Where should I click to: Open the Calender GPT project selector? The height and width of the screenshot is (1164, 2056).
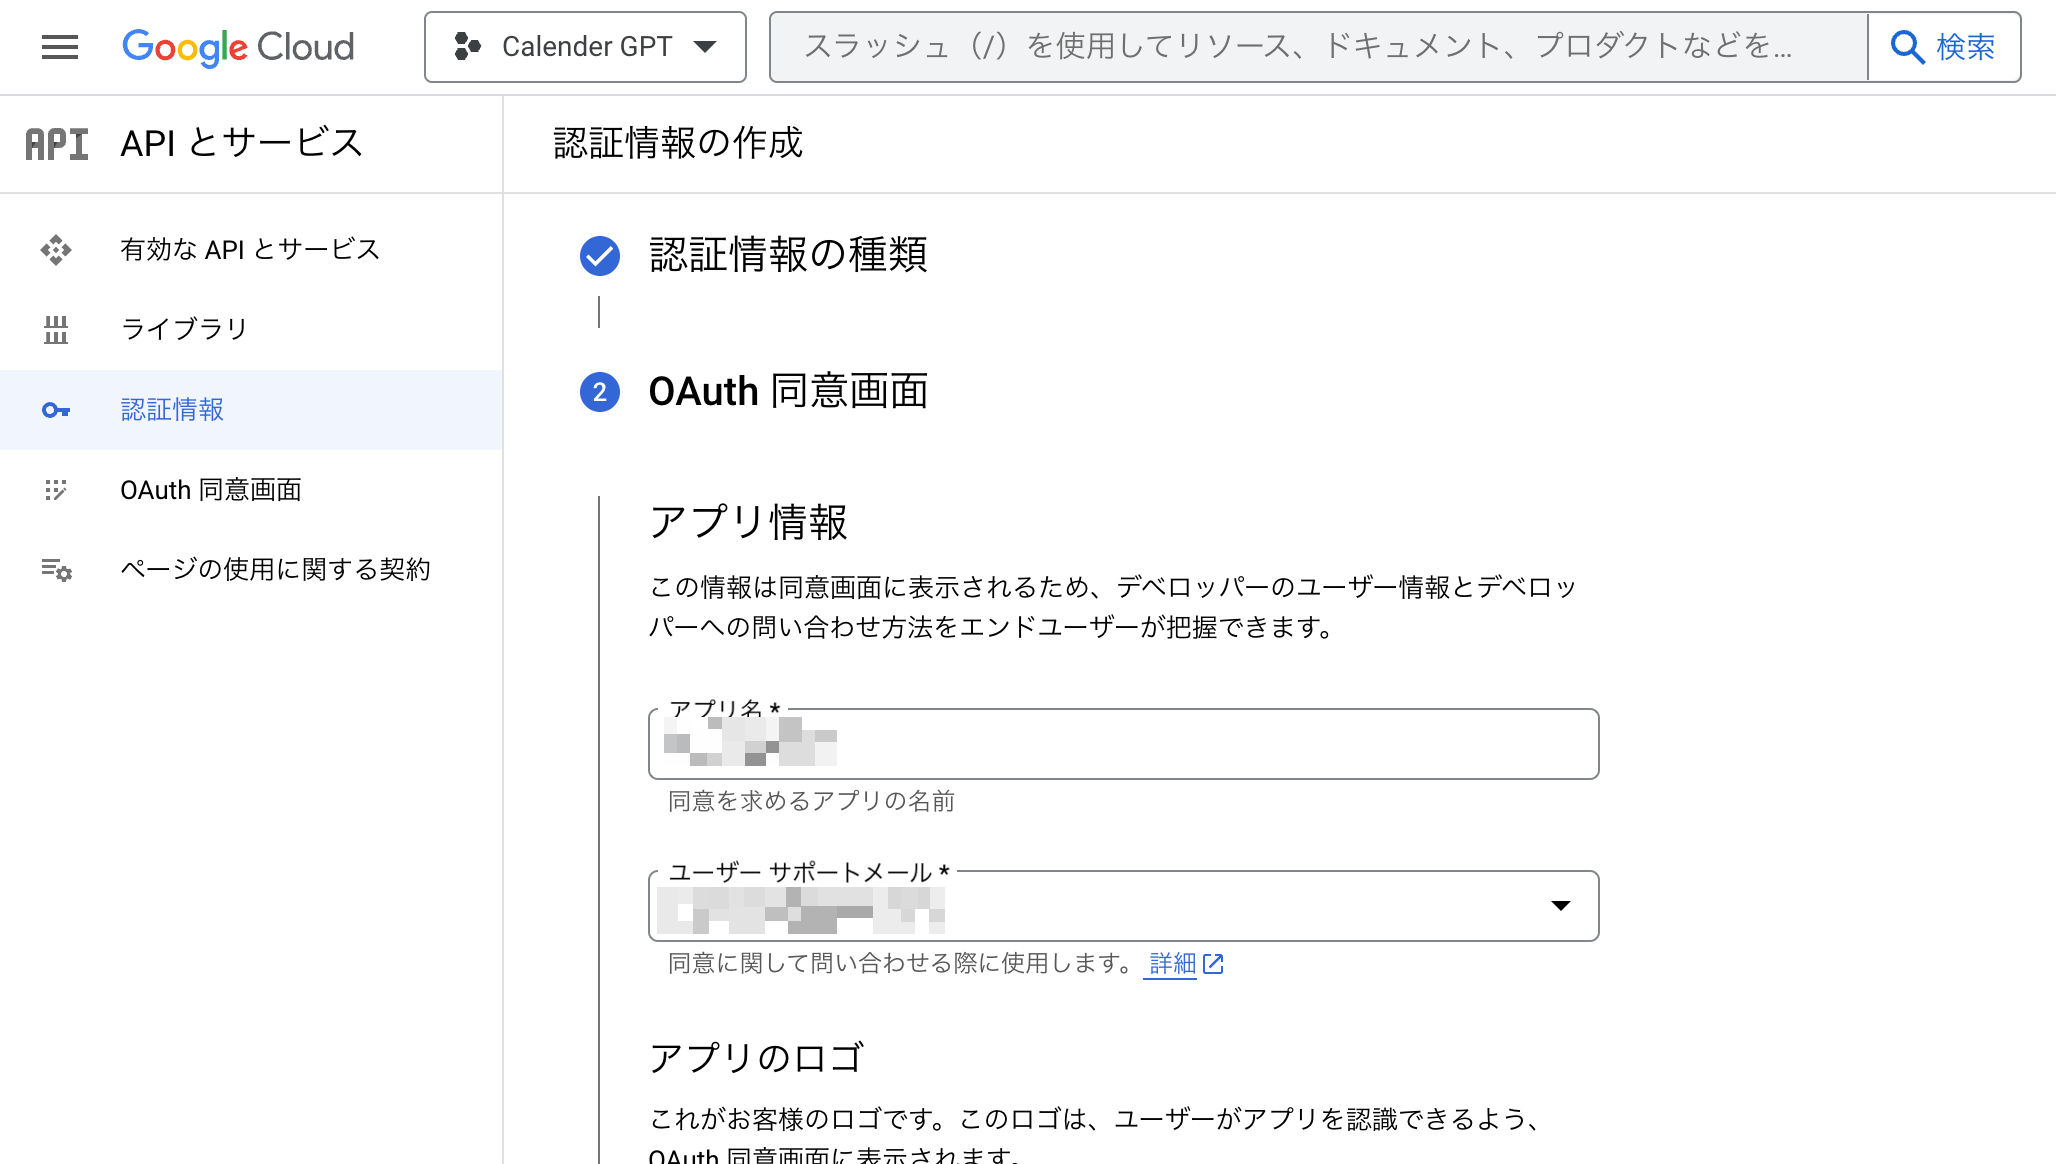585,47
